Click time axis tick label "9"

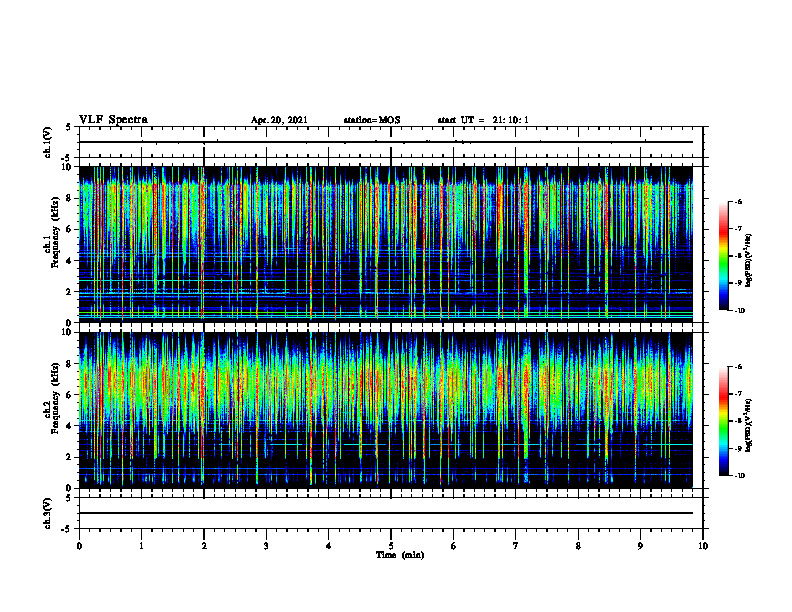[x=640, y=546]
